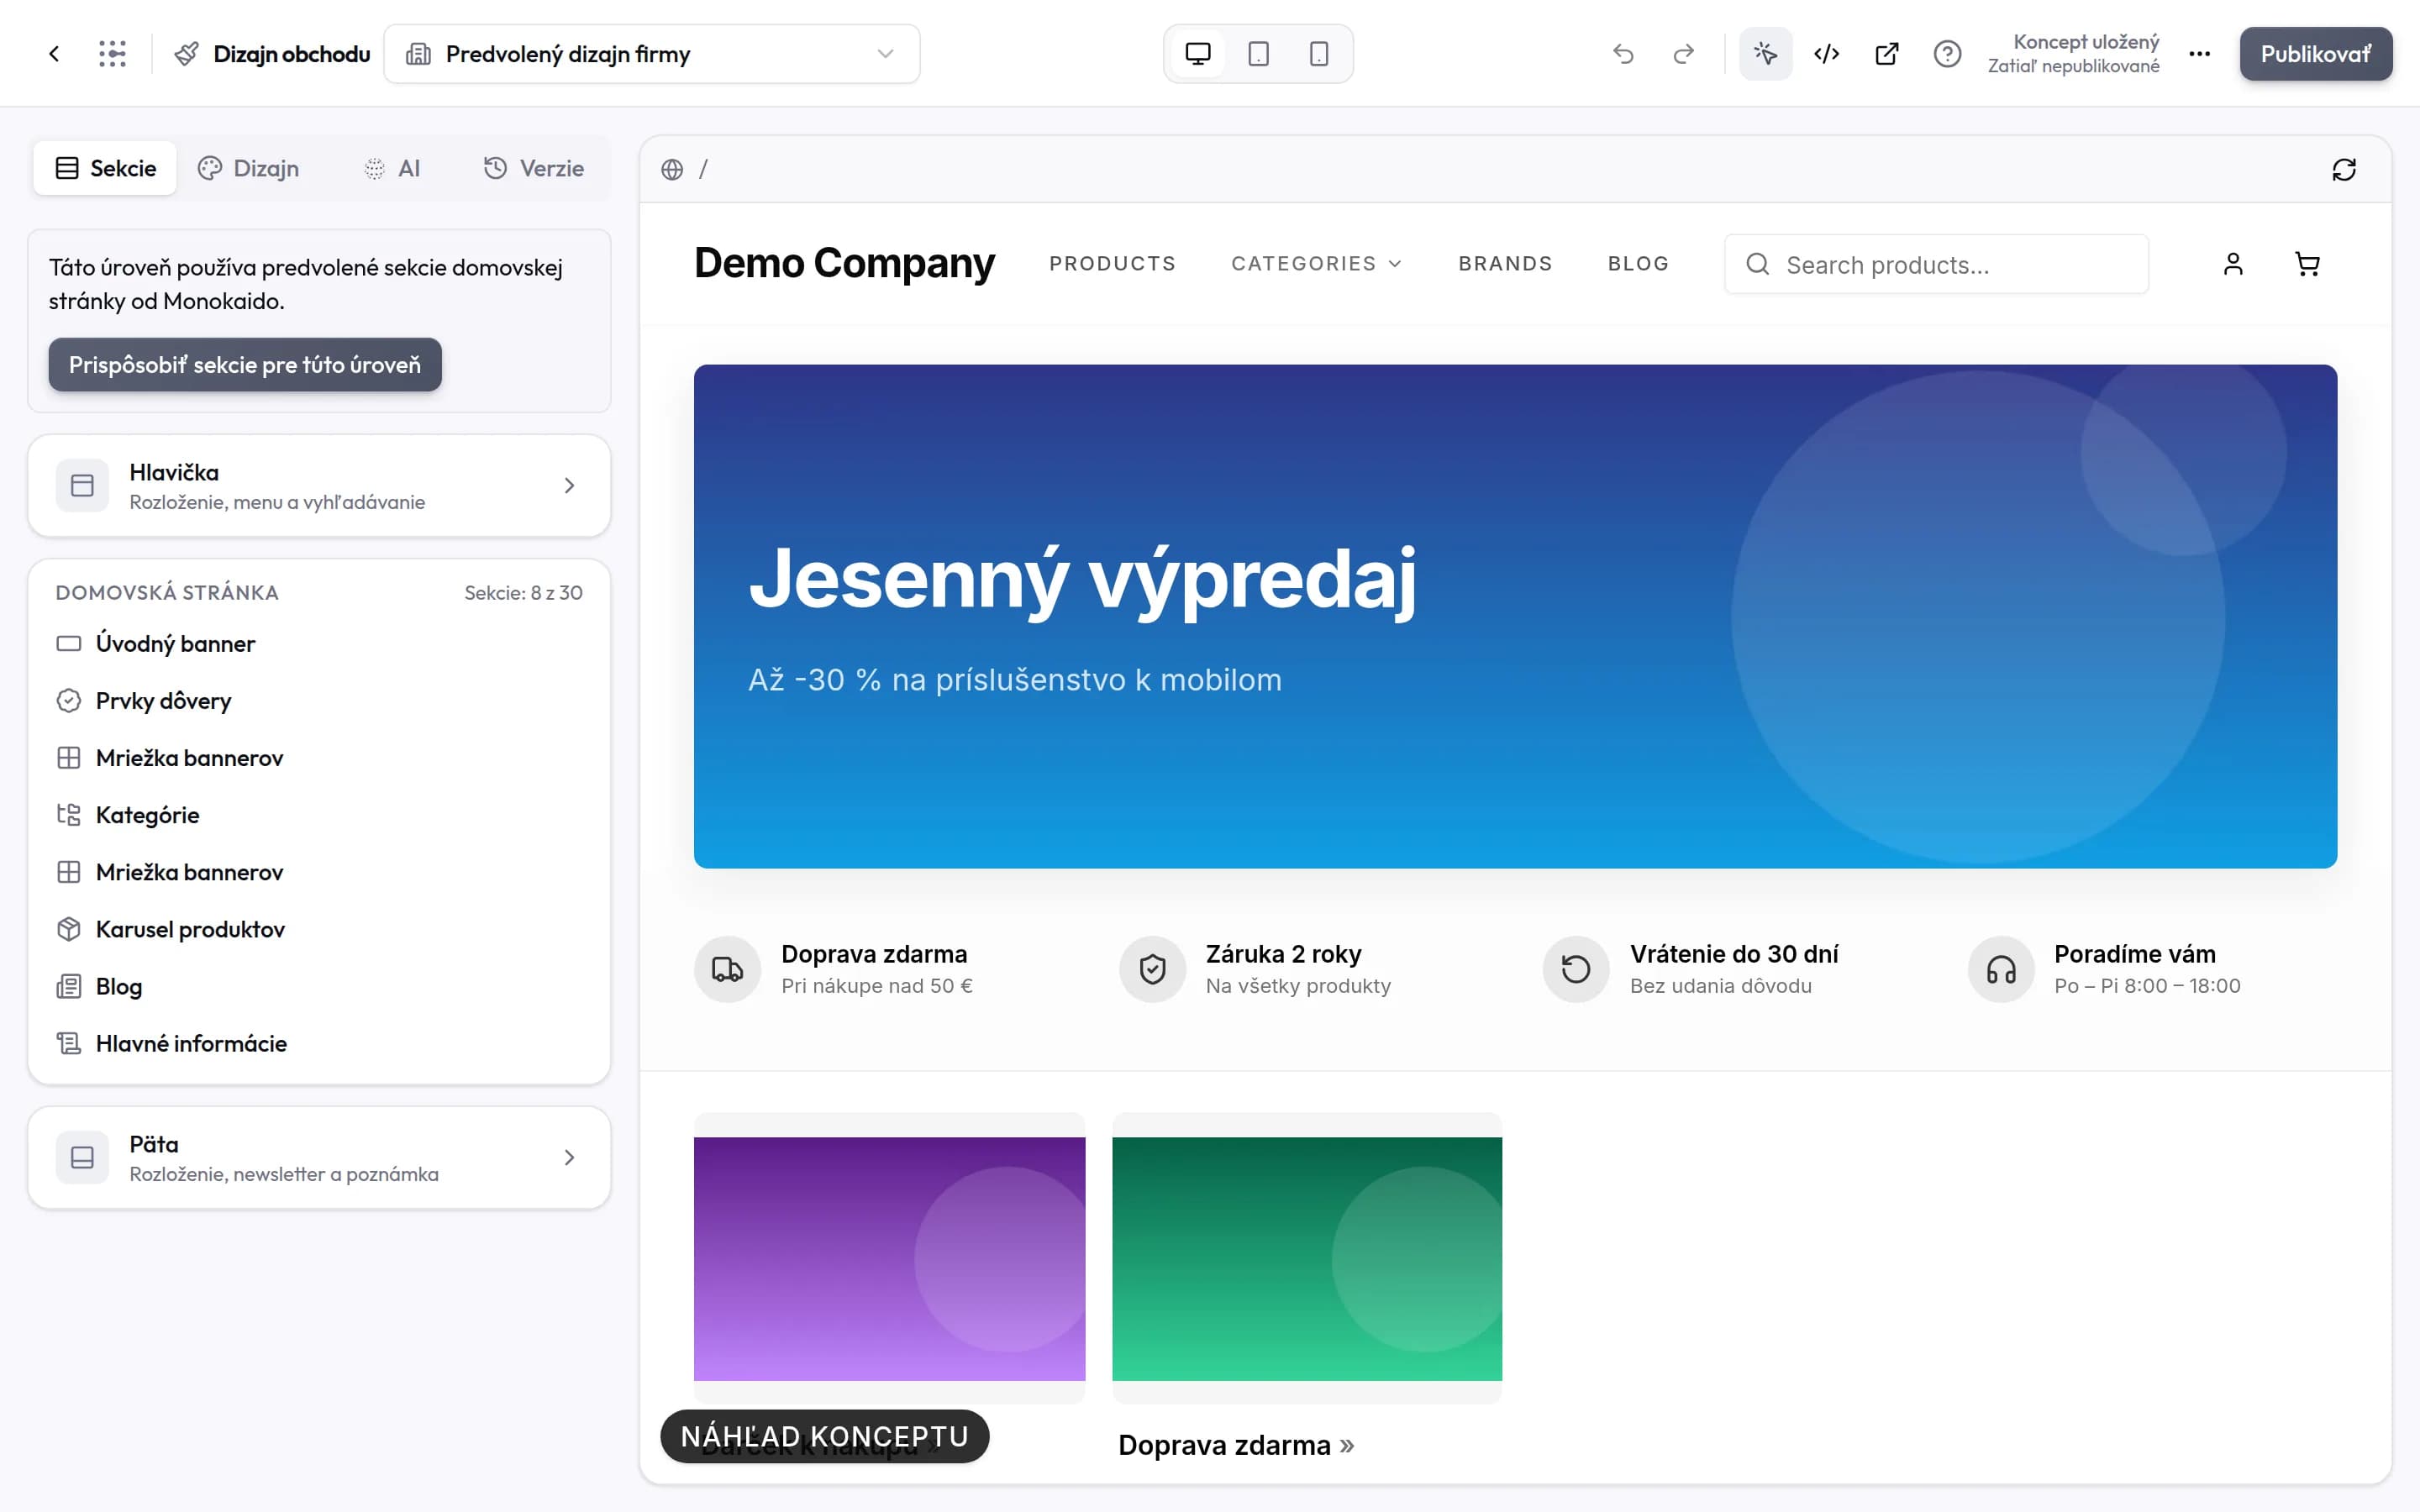The image size is (2420, 1512).
Task: Click Prispôsobiť sekcie pre túto úroveň
Action: 245,365
